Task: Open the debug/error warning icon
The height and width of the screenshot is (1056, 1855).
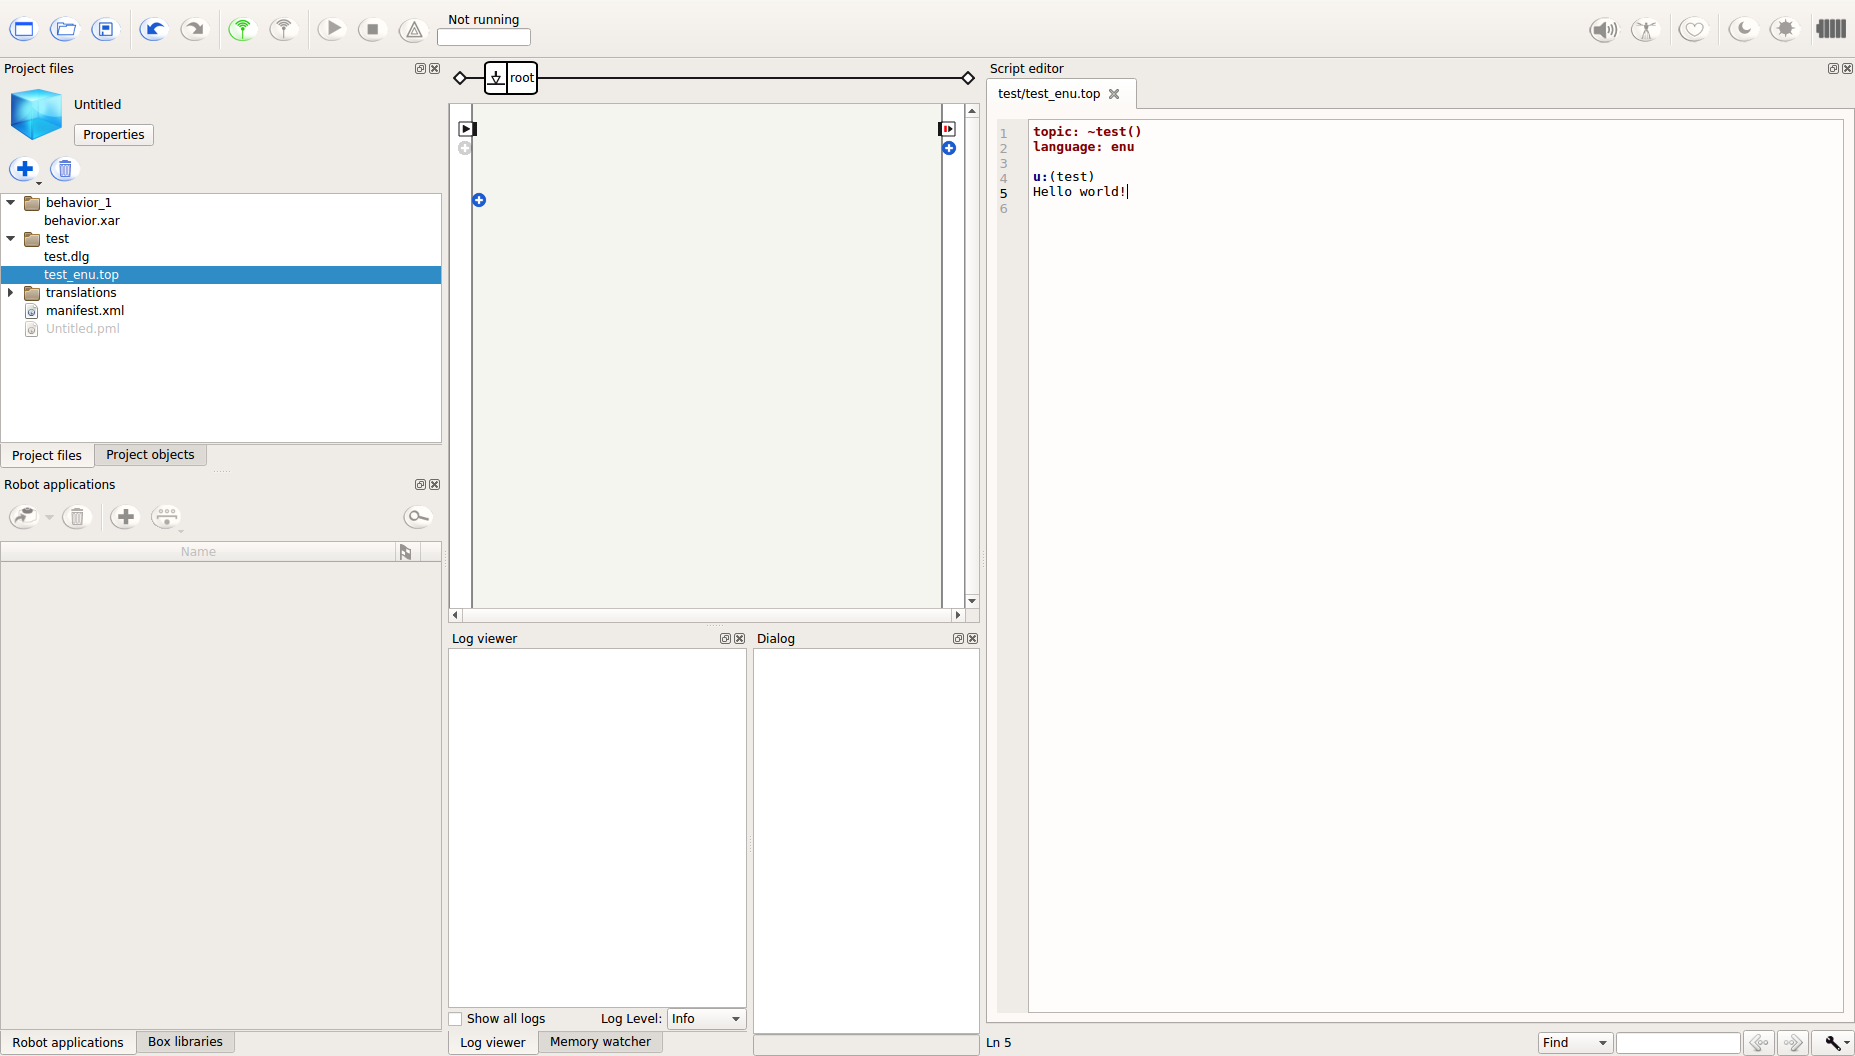Action: point(413,30)
